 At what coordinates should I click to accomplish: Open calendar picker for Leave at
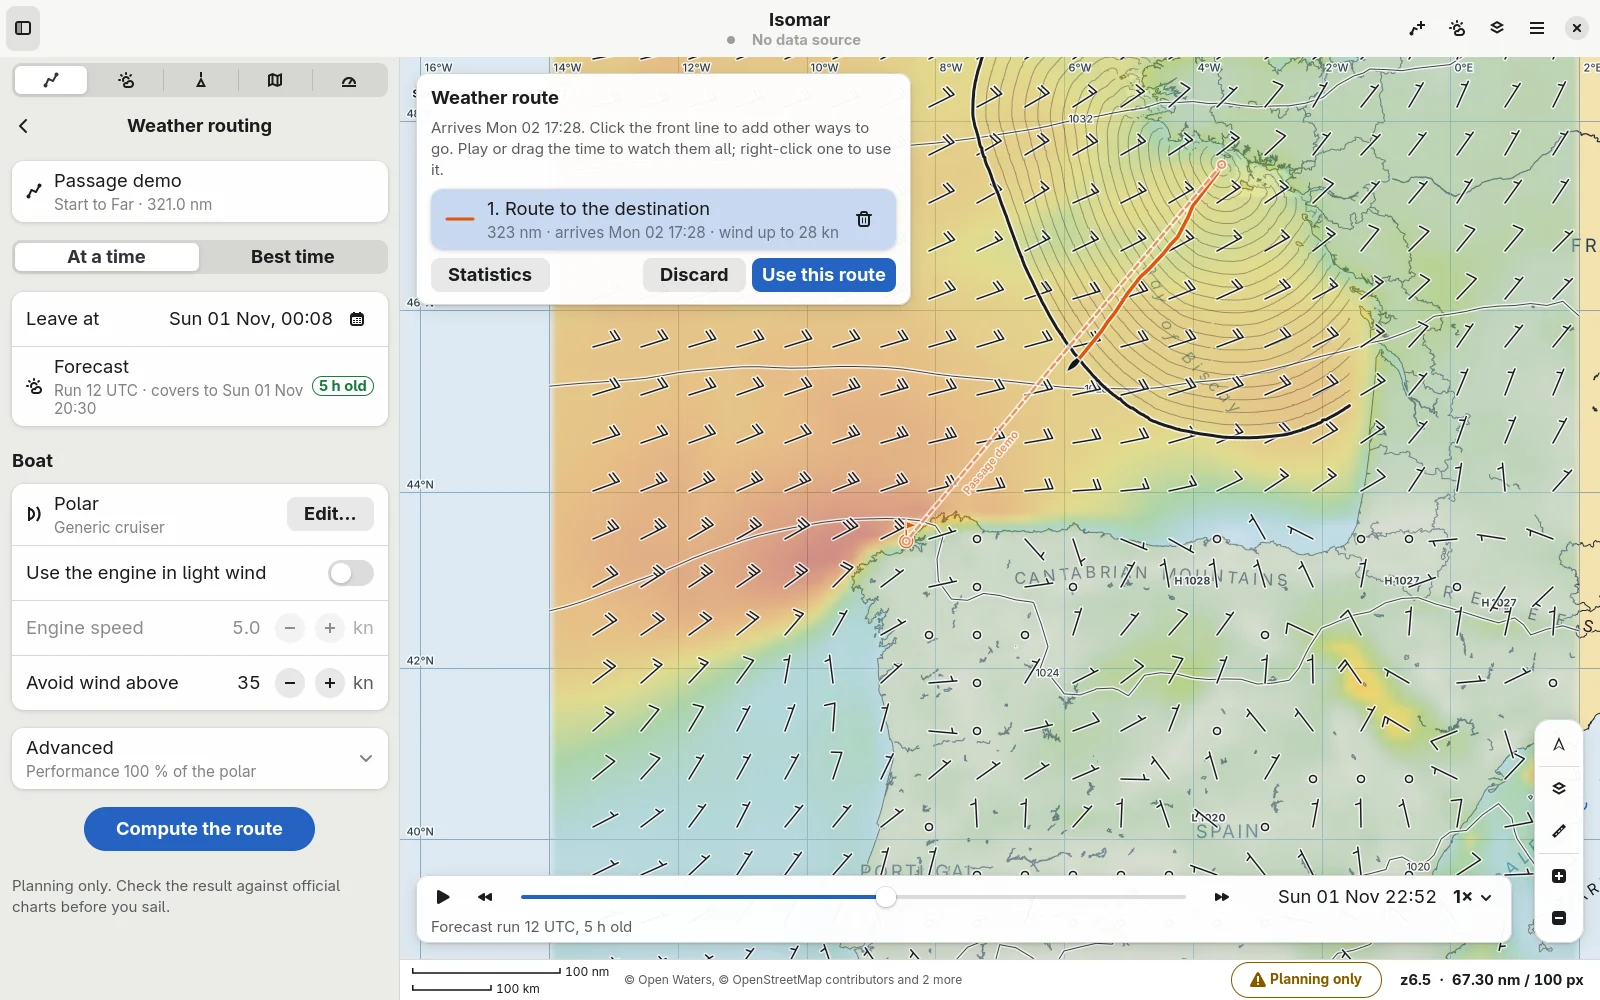click(x=357, y=319)
